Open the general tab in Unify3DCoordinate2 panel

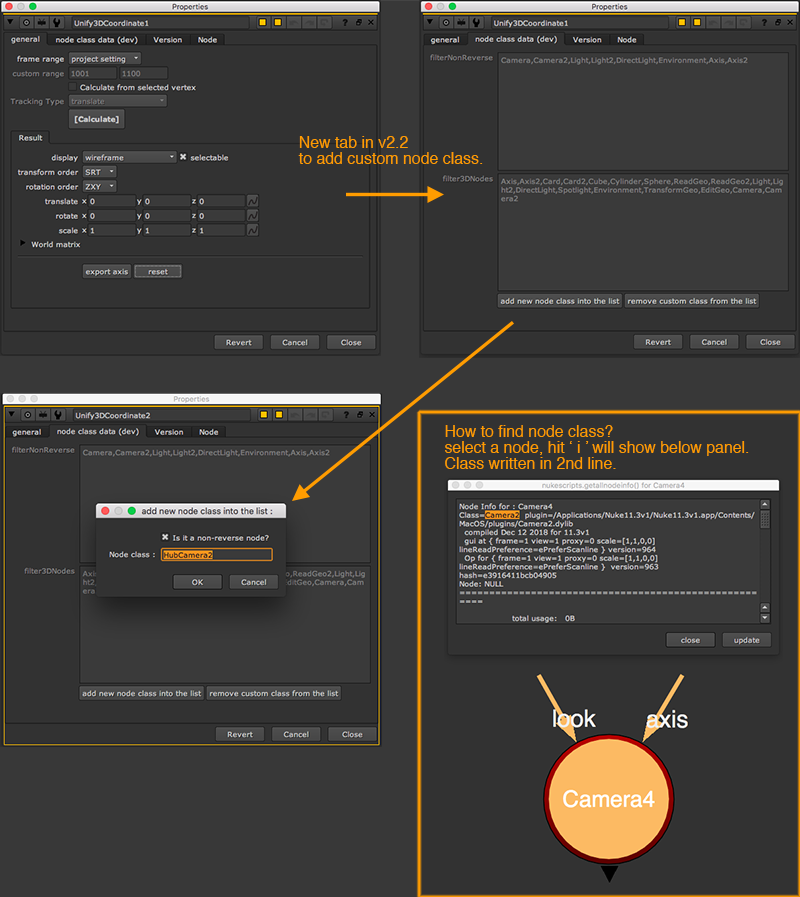27,432
